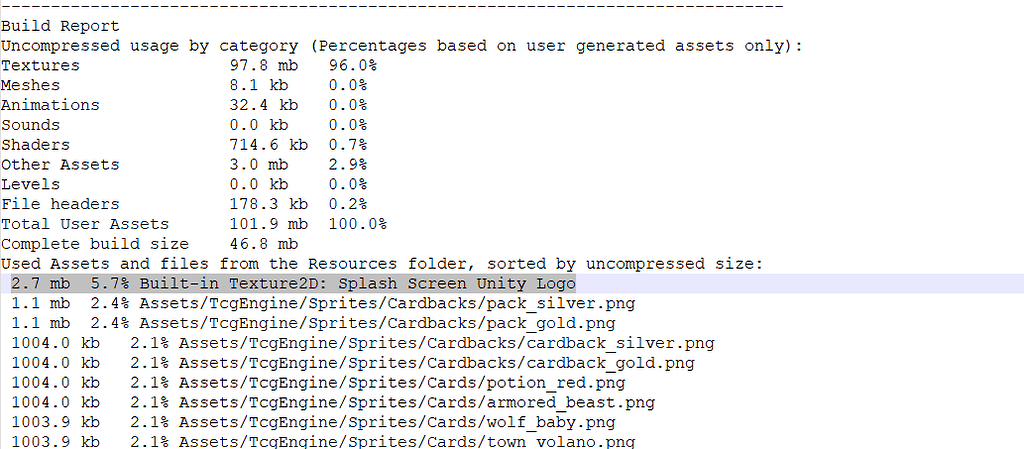Click the Complete build size line

(x=150, y=244)
